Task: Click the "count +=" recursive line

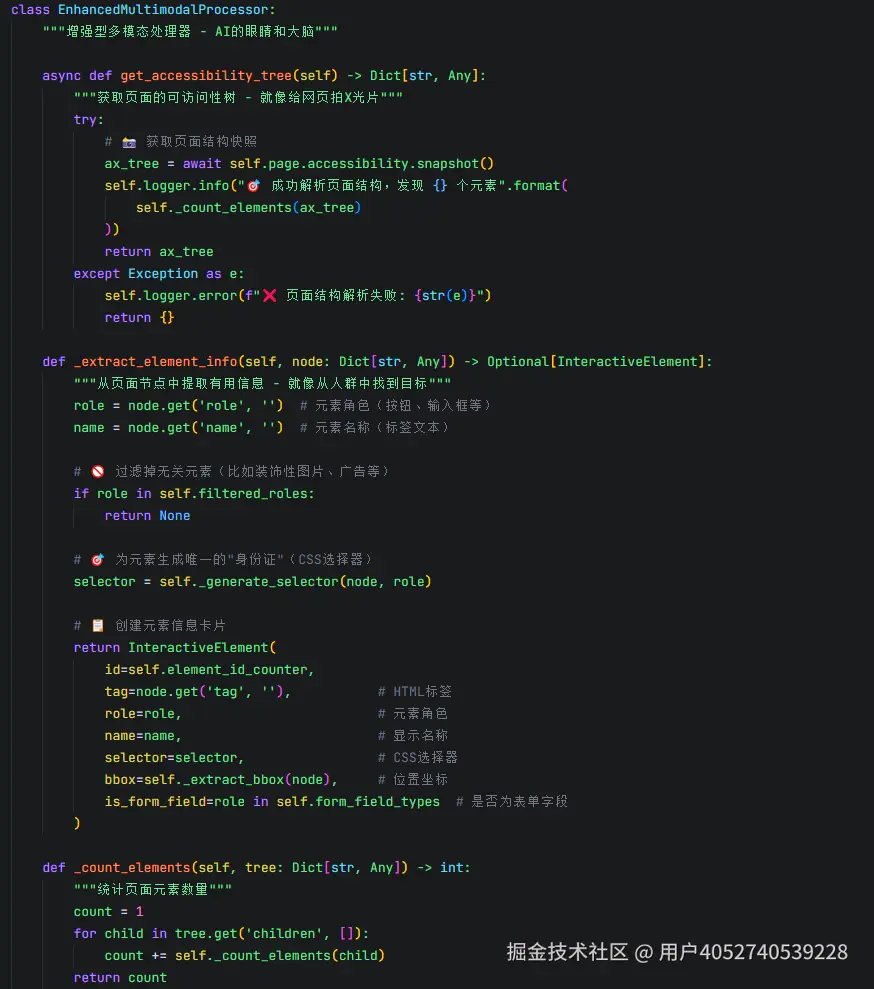Action: click(x=245, y=956)
